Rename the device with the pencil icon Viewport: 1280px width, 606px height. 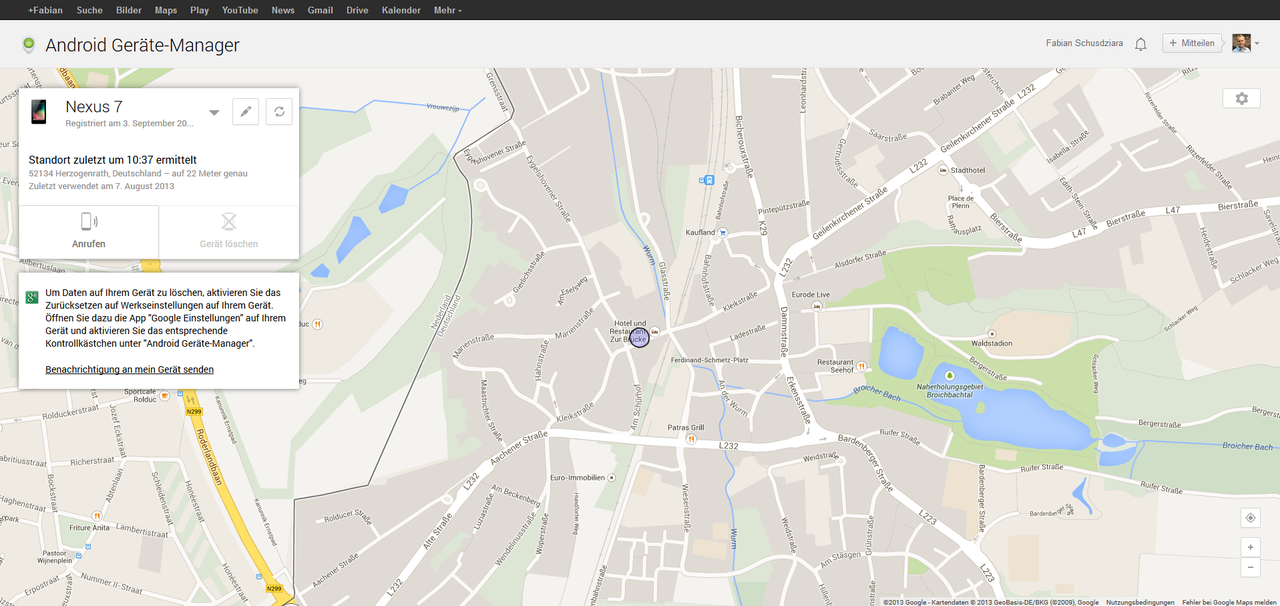(245, 112)
